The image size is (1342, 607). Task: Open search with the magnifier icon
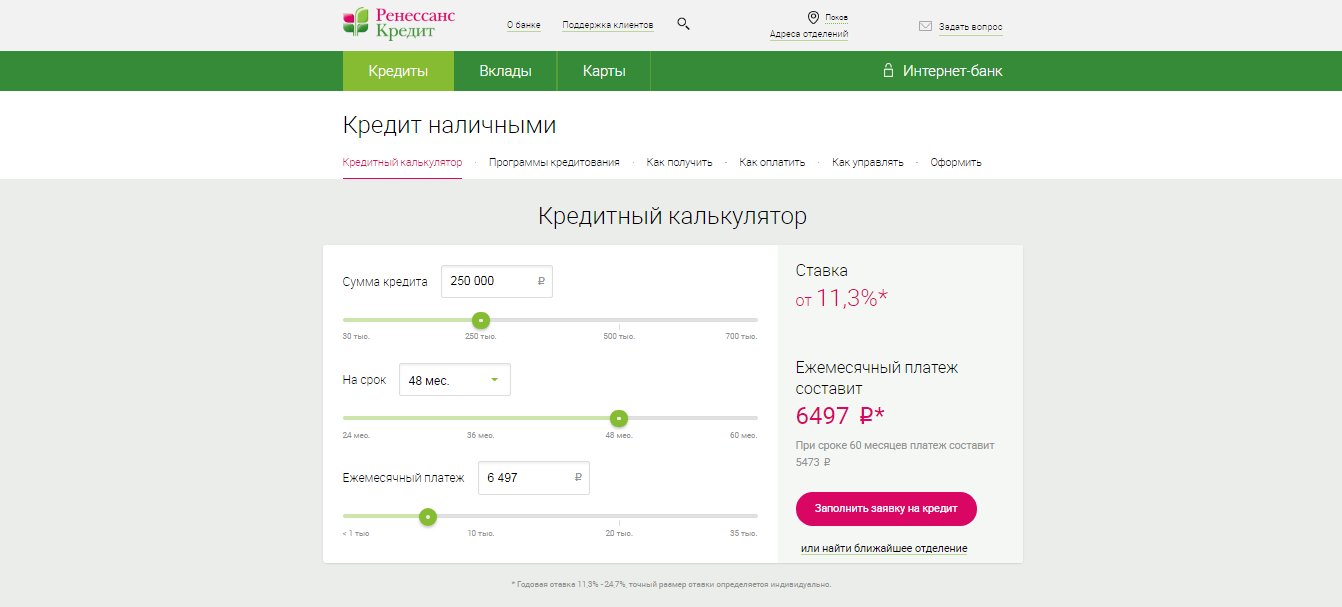tap(683, 24)
